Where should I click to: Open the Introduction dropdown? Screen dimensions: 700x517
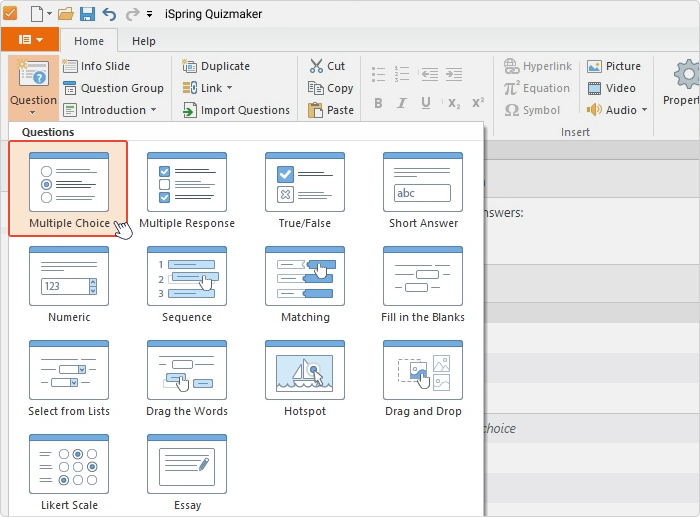(110, 110)
